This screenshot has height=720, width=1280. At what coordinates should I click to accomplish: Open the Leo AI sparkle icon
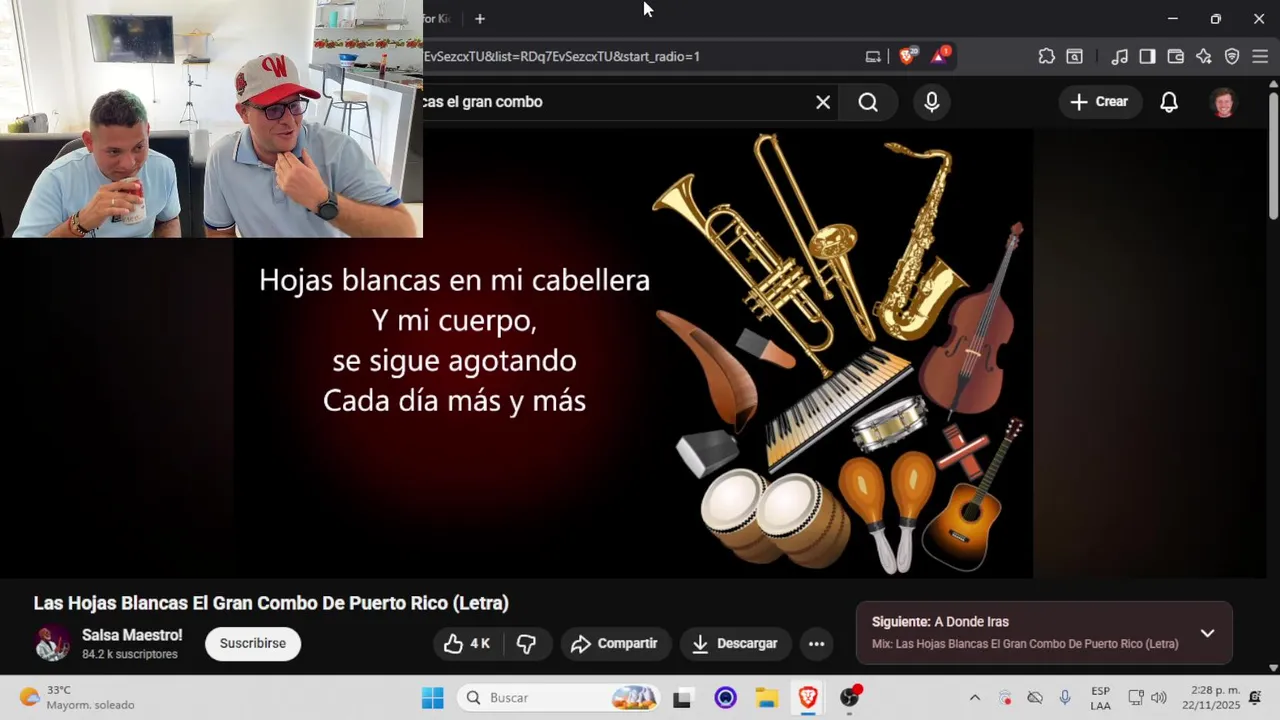tap(1204, 57)
